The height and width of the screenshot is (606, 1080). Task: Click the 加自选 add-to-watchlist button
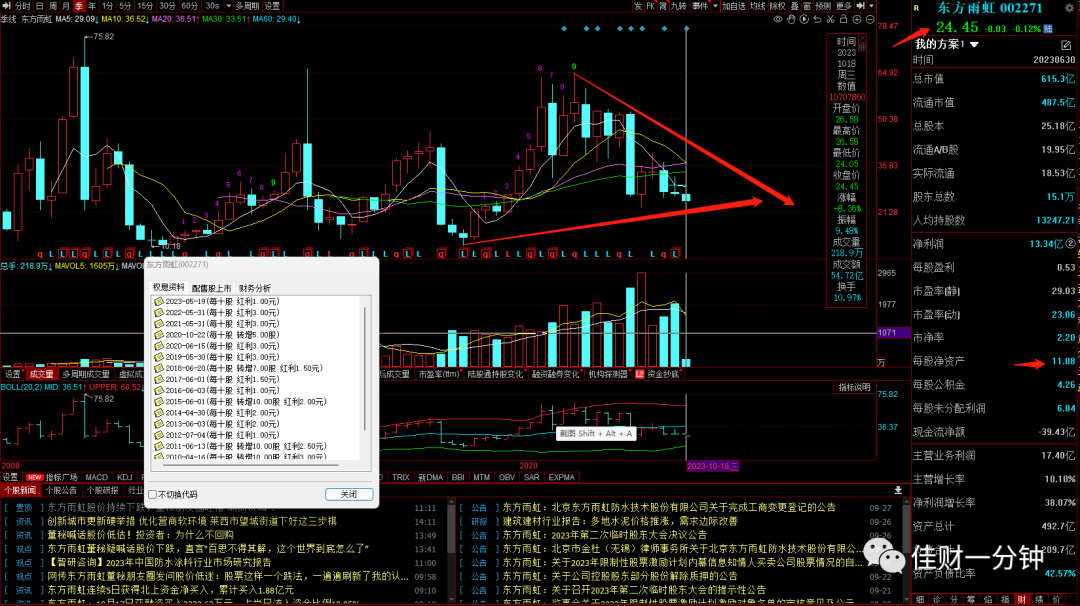click(x=734, y=6)
